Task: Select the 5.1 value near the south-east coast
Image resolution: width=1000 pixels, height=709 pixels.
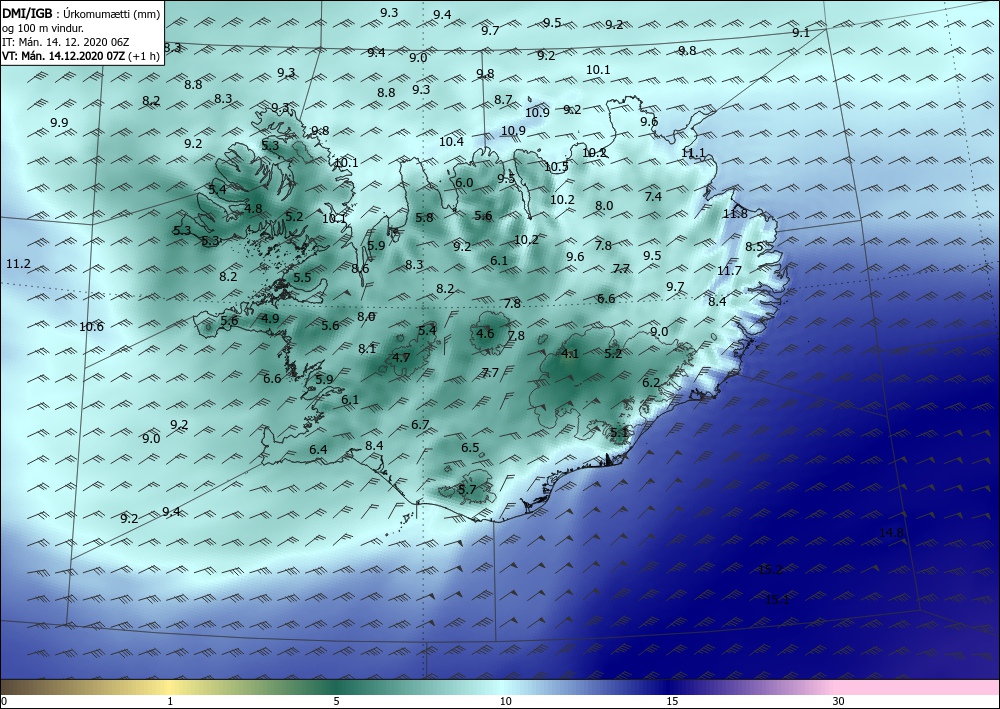Action: click(619, 432)
